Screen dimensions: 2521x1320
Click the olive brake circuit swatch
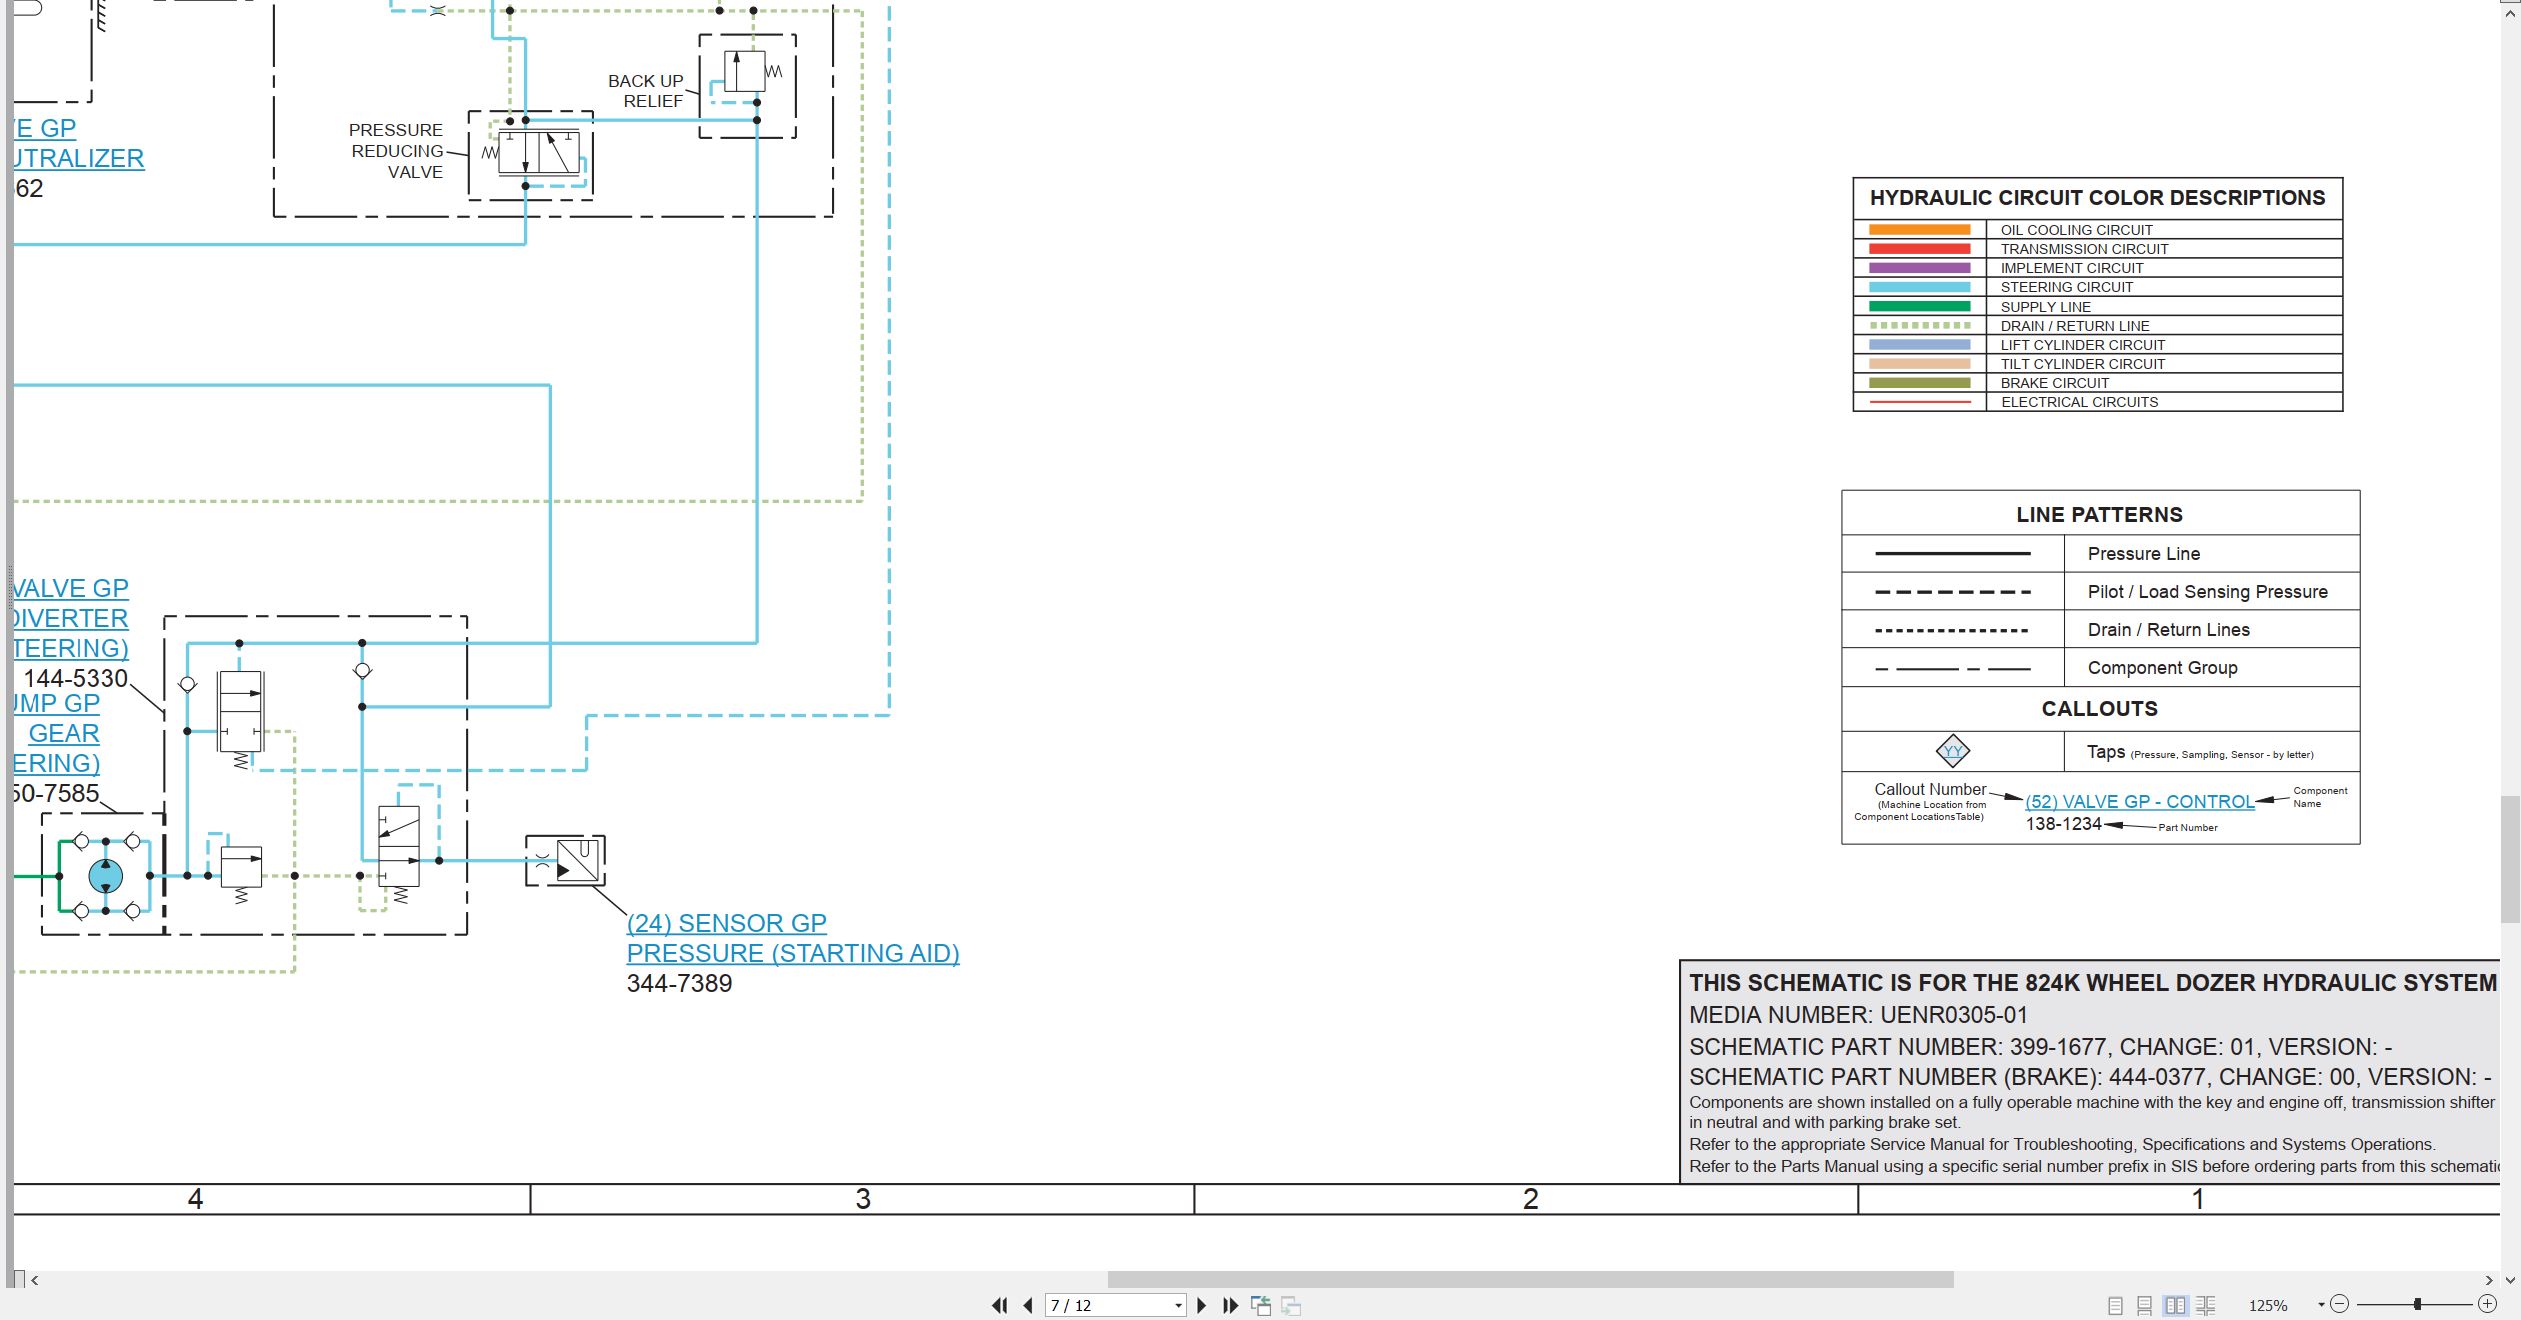(1919, 383)
